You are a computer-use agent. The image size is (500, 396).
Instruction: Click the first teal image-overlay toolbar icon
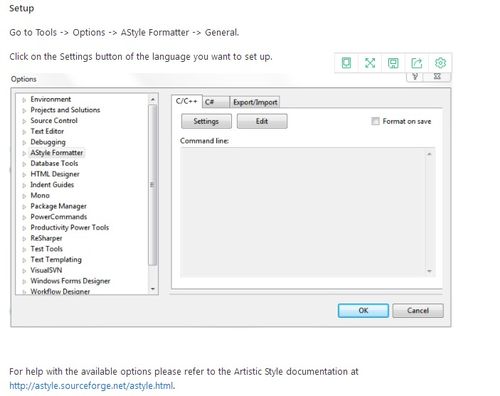tap(346, 63)
